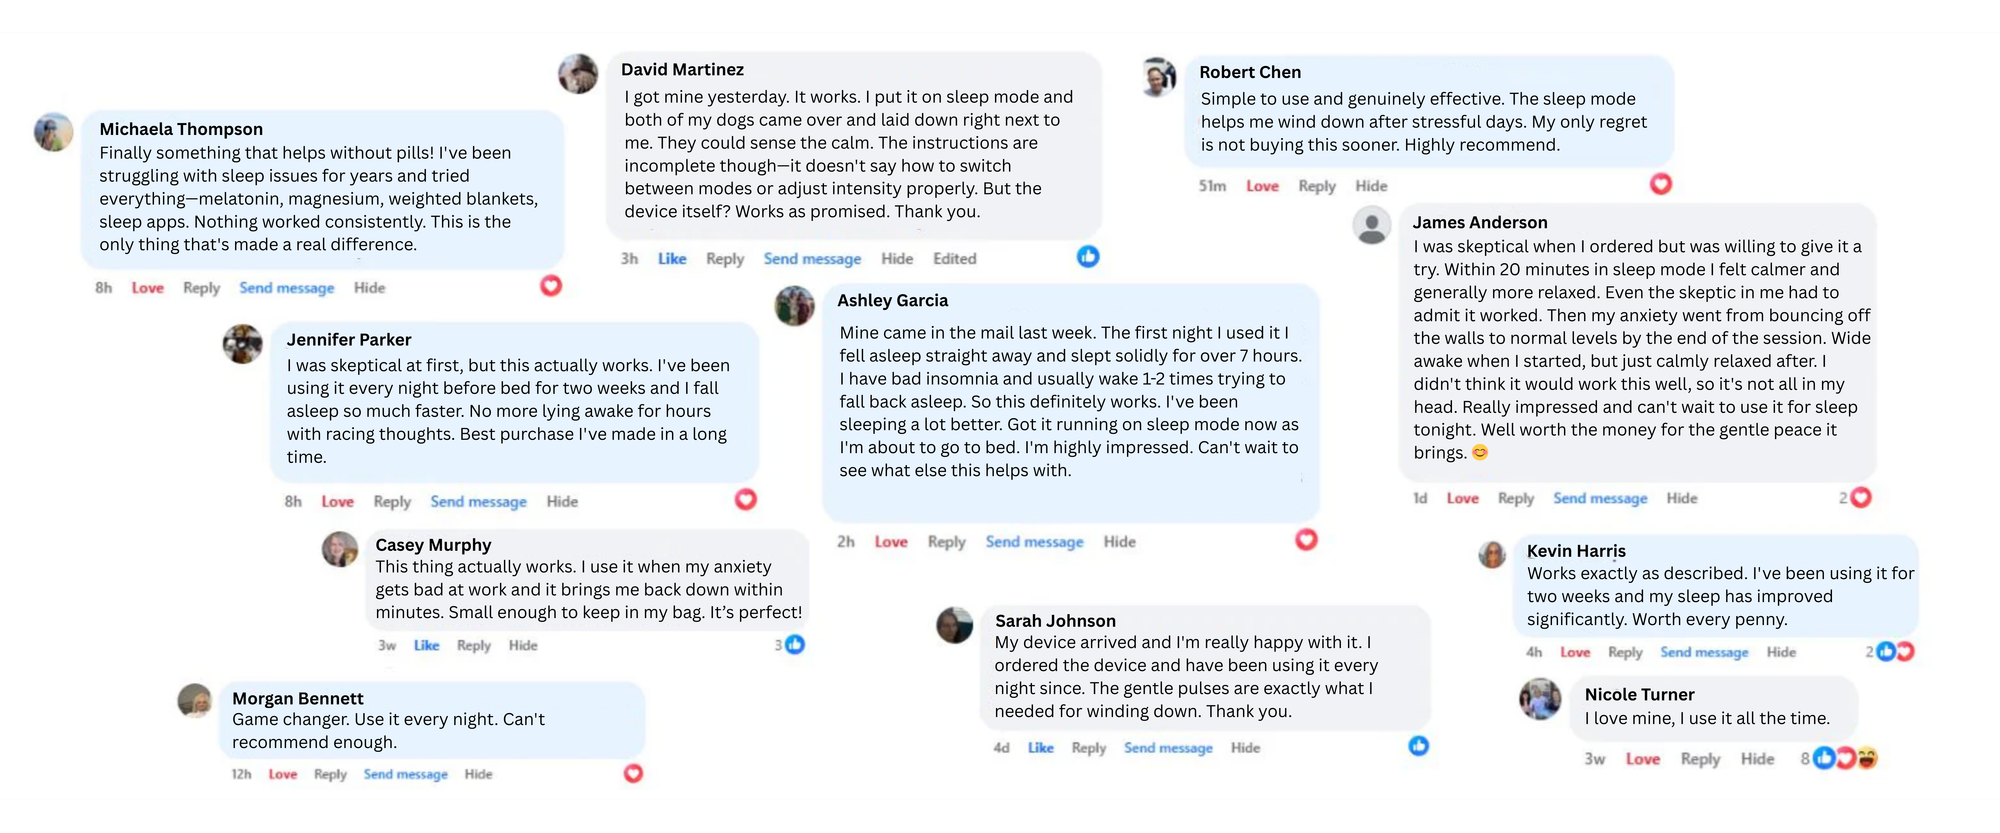The width and height of the screenshot is (2000, 833).
Task: Open Sarah Johnson's profile name
Action: pyautogui.click(x=1055, y=620)
